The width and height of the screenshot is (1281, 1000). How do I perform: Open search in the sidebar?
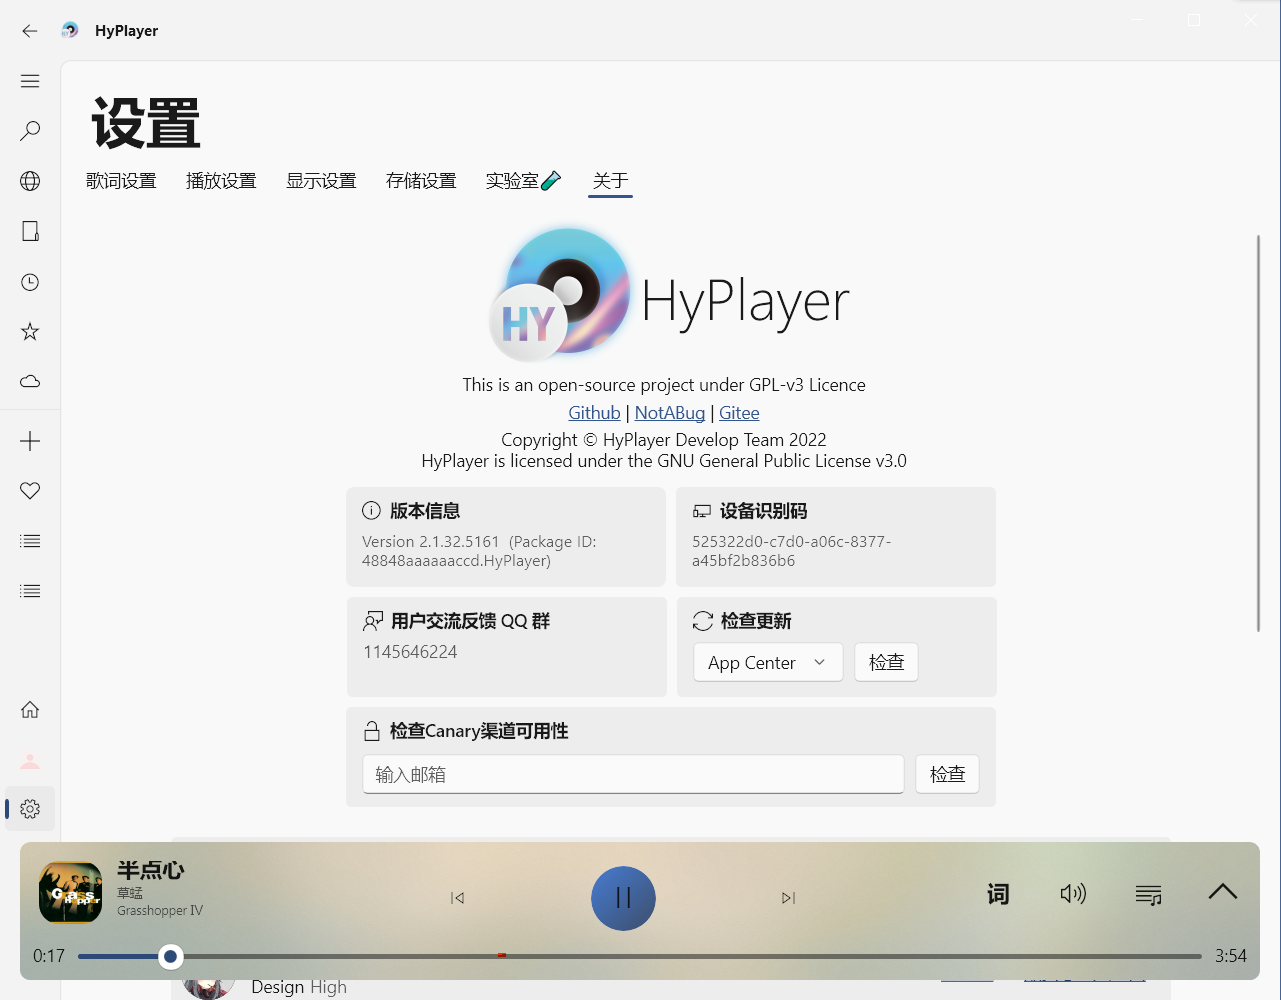(x=30, y=130)
